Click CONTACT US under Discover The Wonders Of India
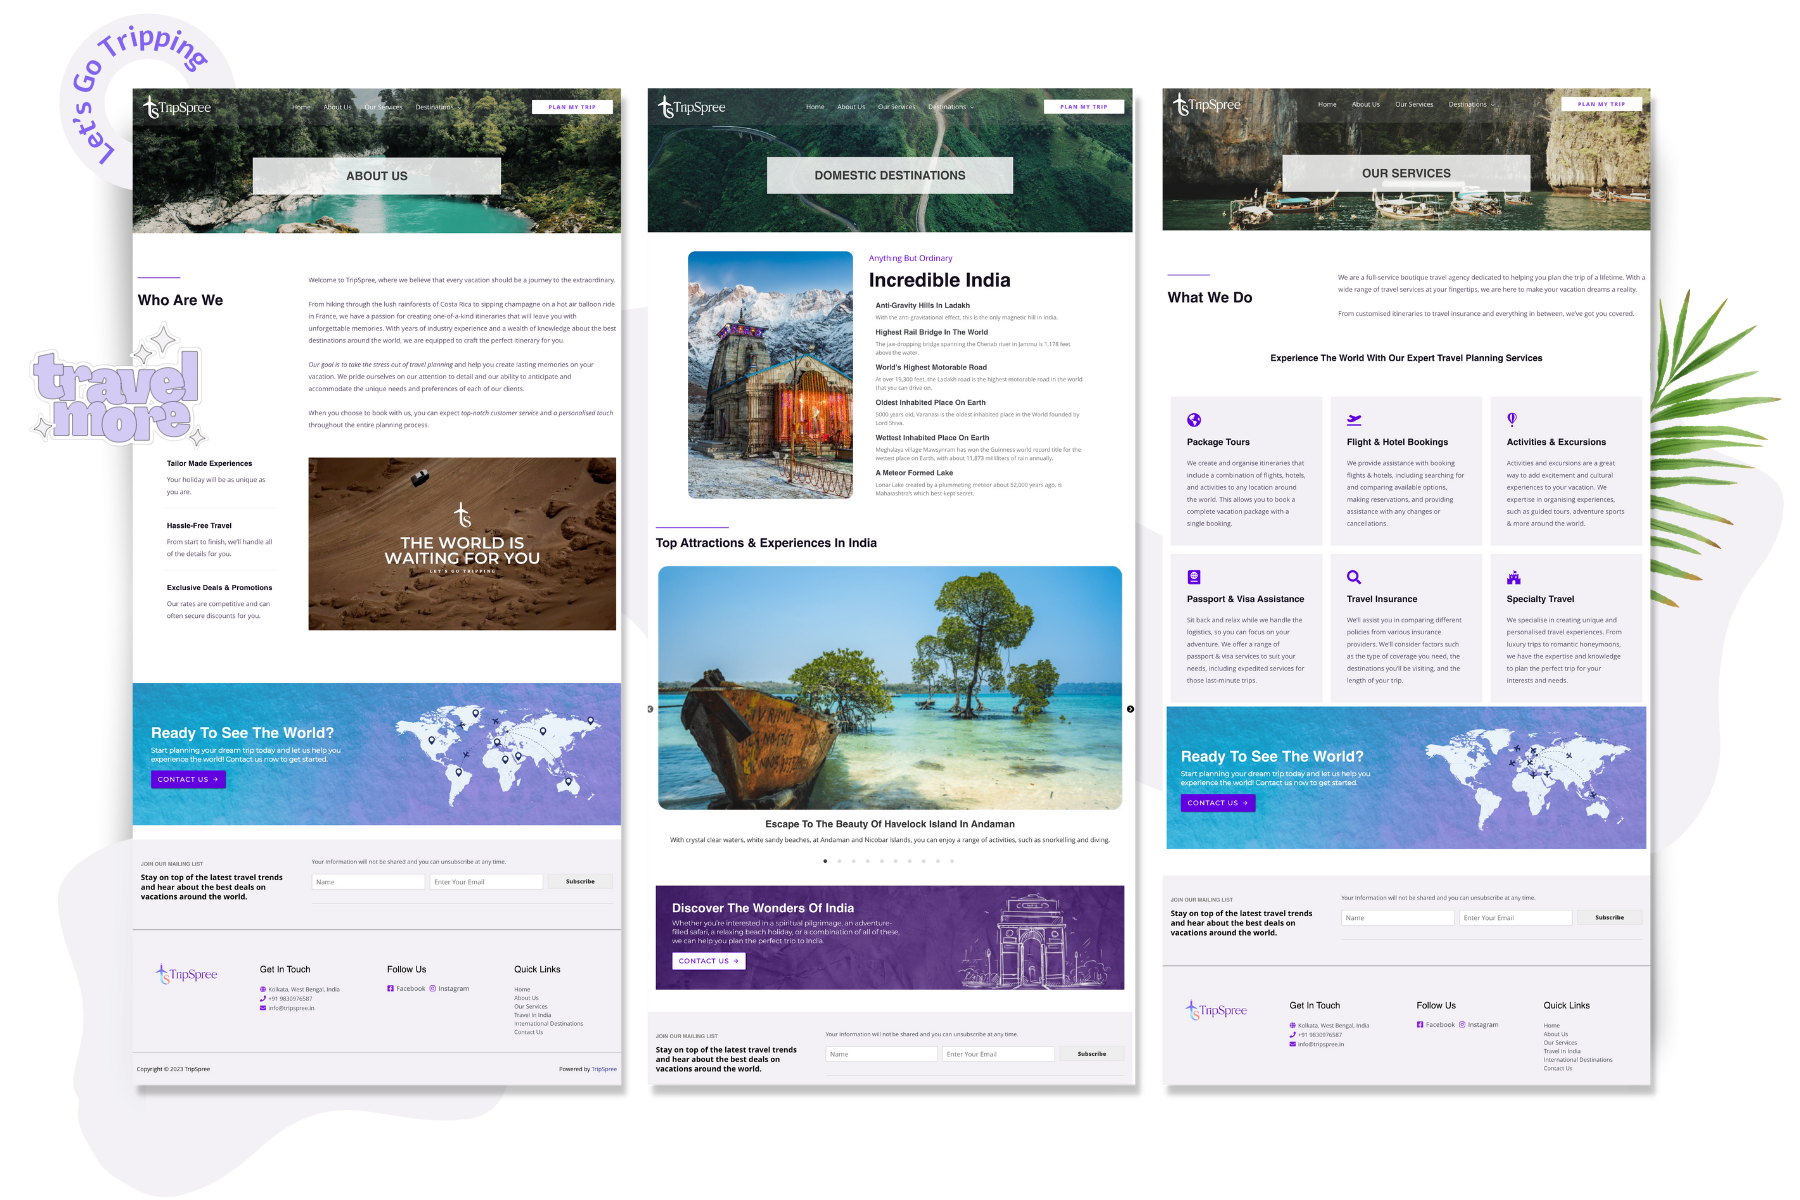 (709, 961)
